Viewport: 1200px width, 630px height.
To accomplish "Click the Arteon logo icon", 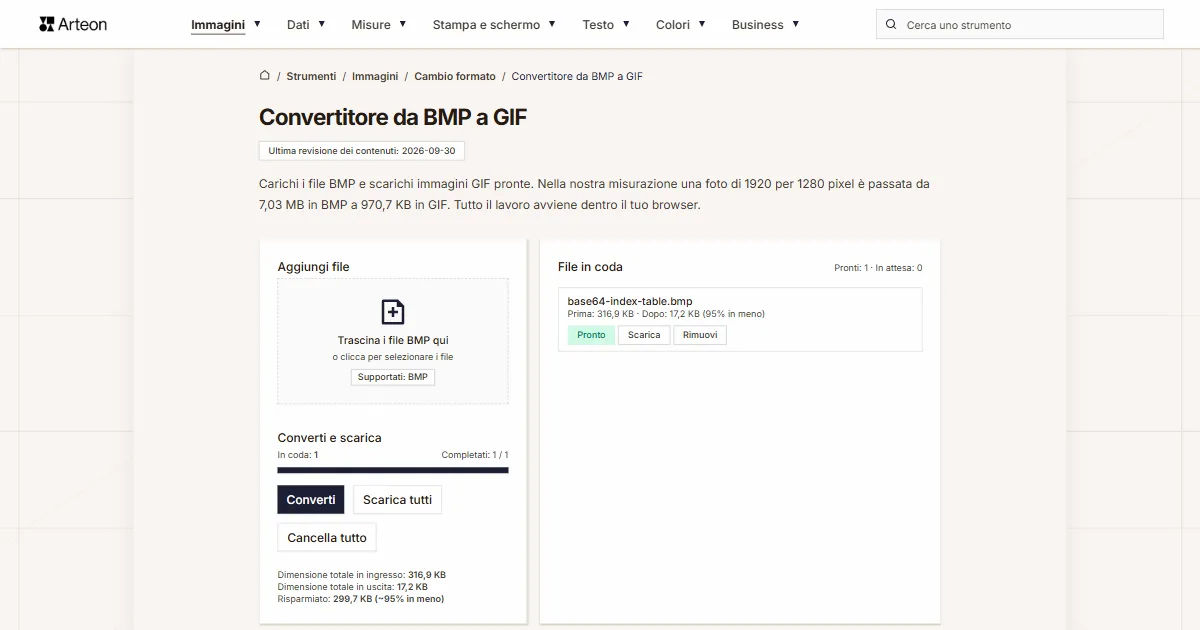I will (46, 24).
